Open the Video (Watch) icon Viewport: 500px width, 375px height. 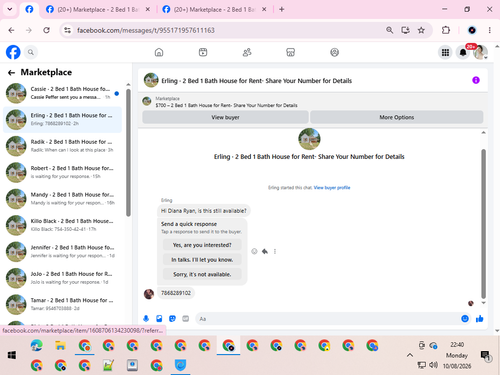point(203,52)
